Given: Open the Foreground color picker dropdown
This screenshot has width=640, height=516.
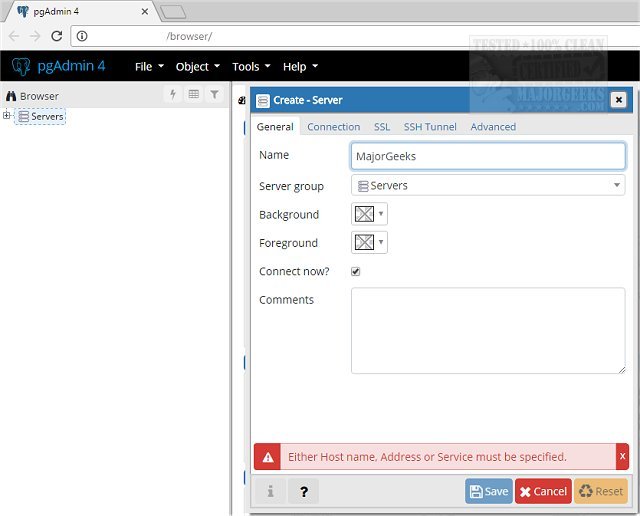Looking at the screenshot, I should (369, 242).
